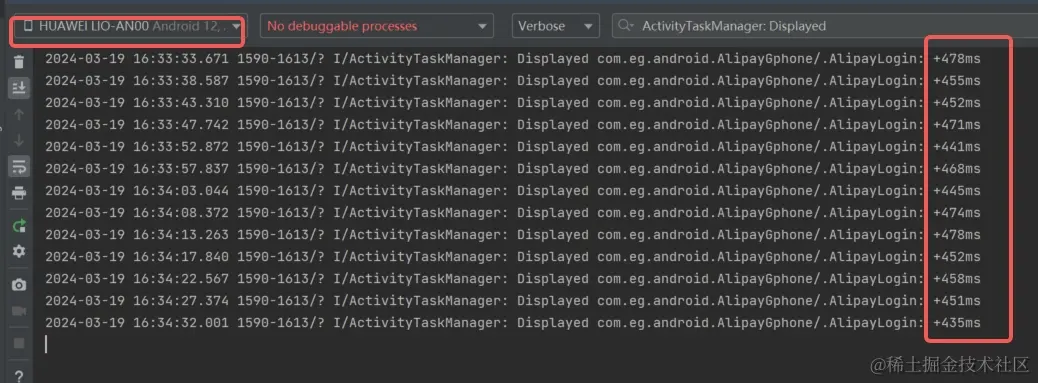Expand the No debuggable processes dropdown
1038x383 pixels.
376,26
